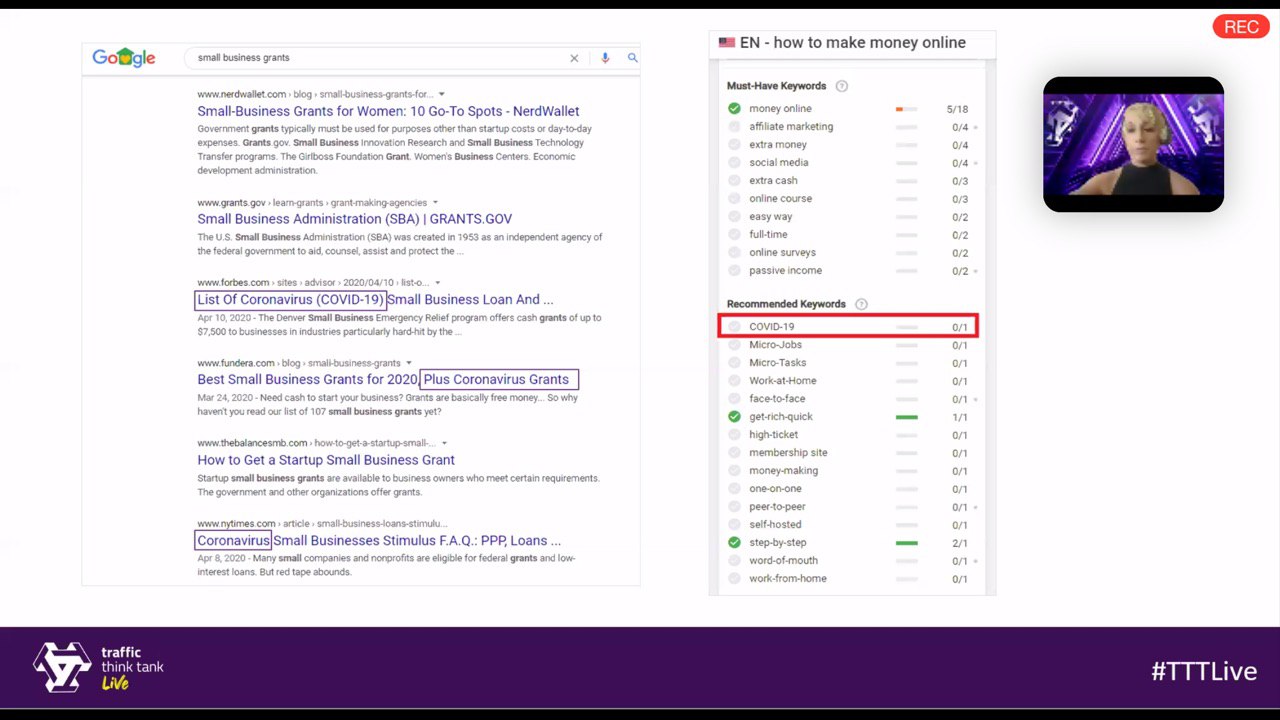Open the dropdown arrow after the fundera.com URL
Image resolution: width=1280 pixels, height=720 pixels.
click(x=409, y=363)
